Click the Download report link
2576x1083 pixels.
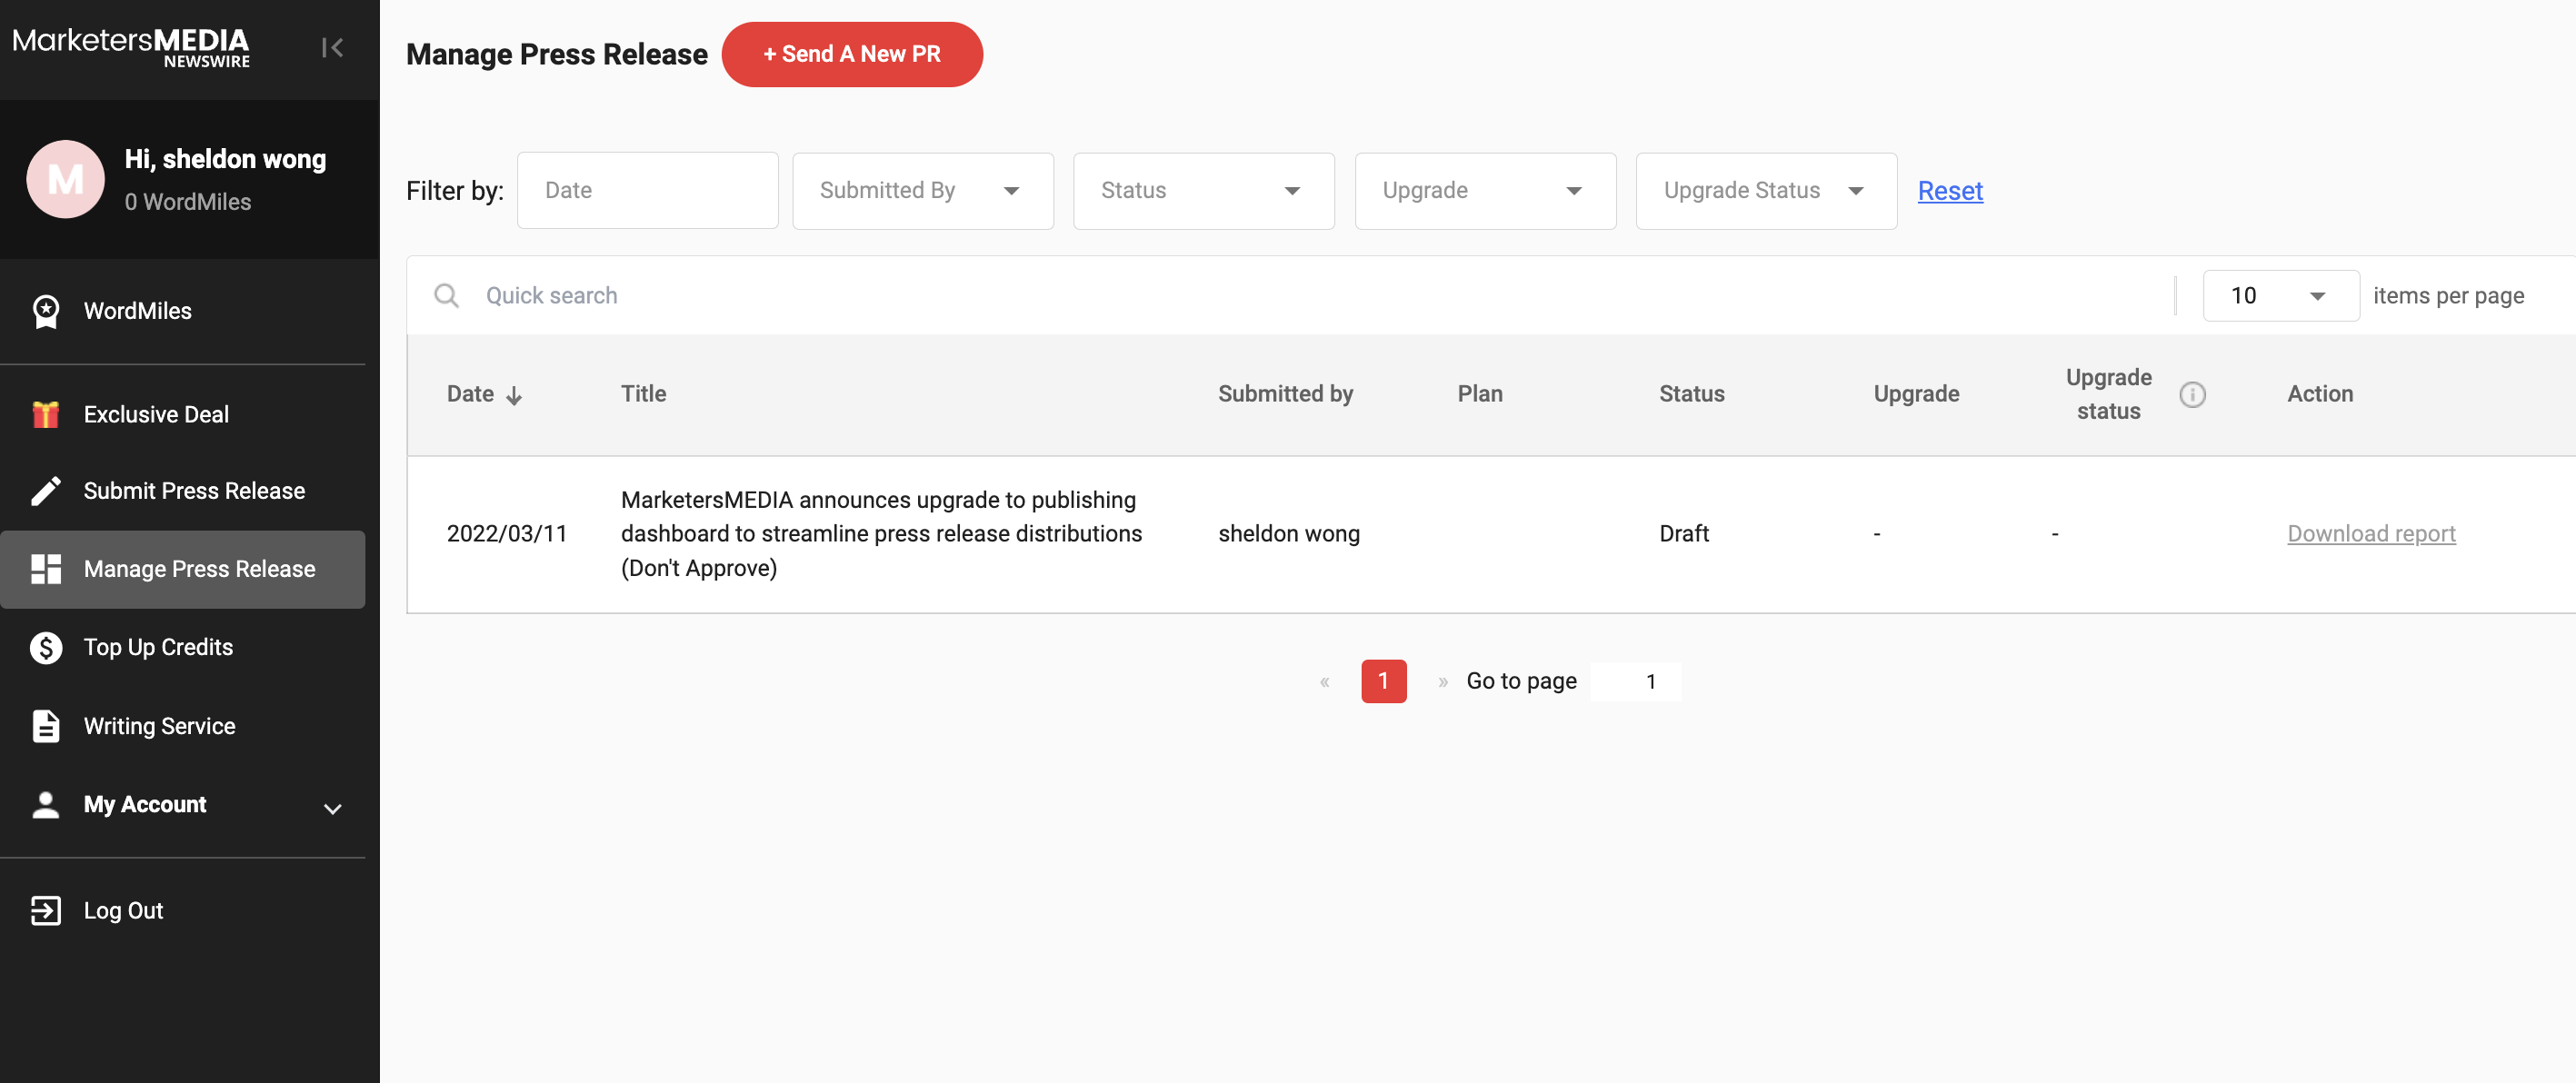click(x=2370, y=534)
